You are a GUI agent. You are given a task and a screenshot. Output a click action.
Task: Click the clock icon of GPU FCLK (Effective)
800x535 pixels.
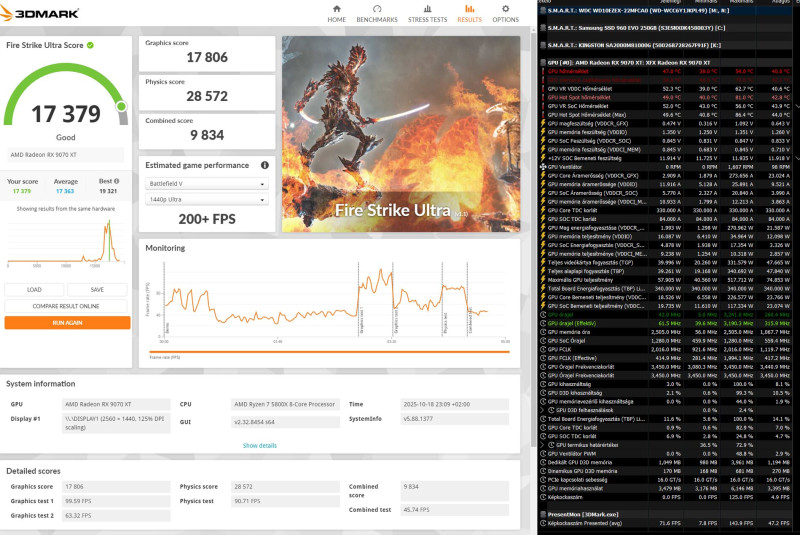(543, 358)
